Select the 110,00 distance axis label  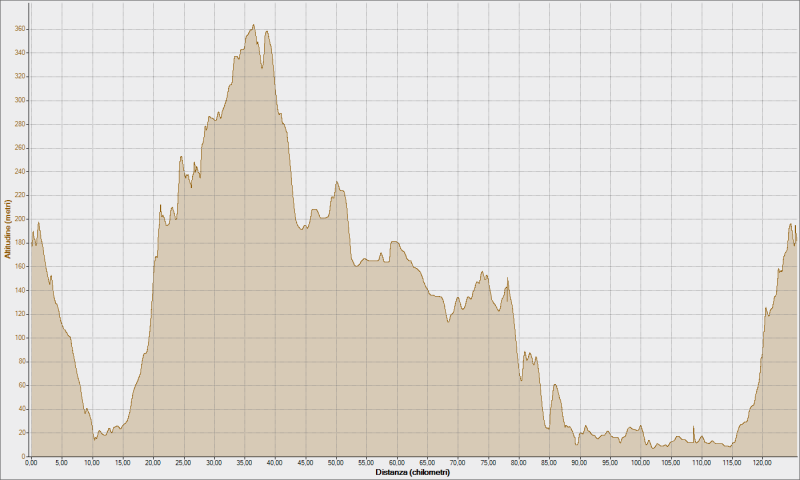702,463
